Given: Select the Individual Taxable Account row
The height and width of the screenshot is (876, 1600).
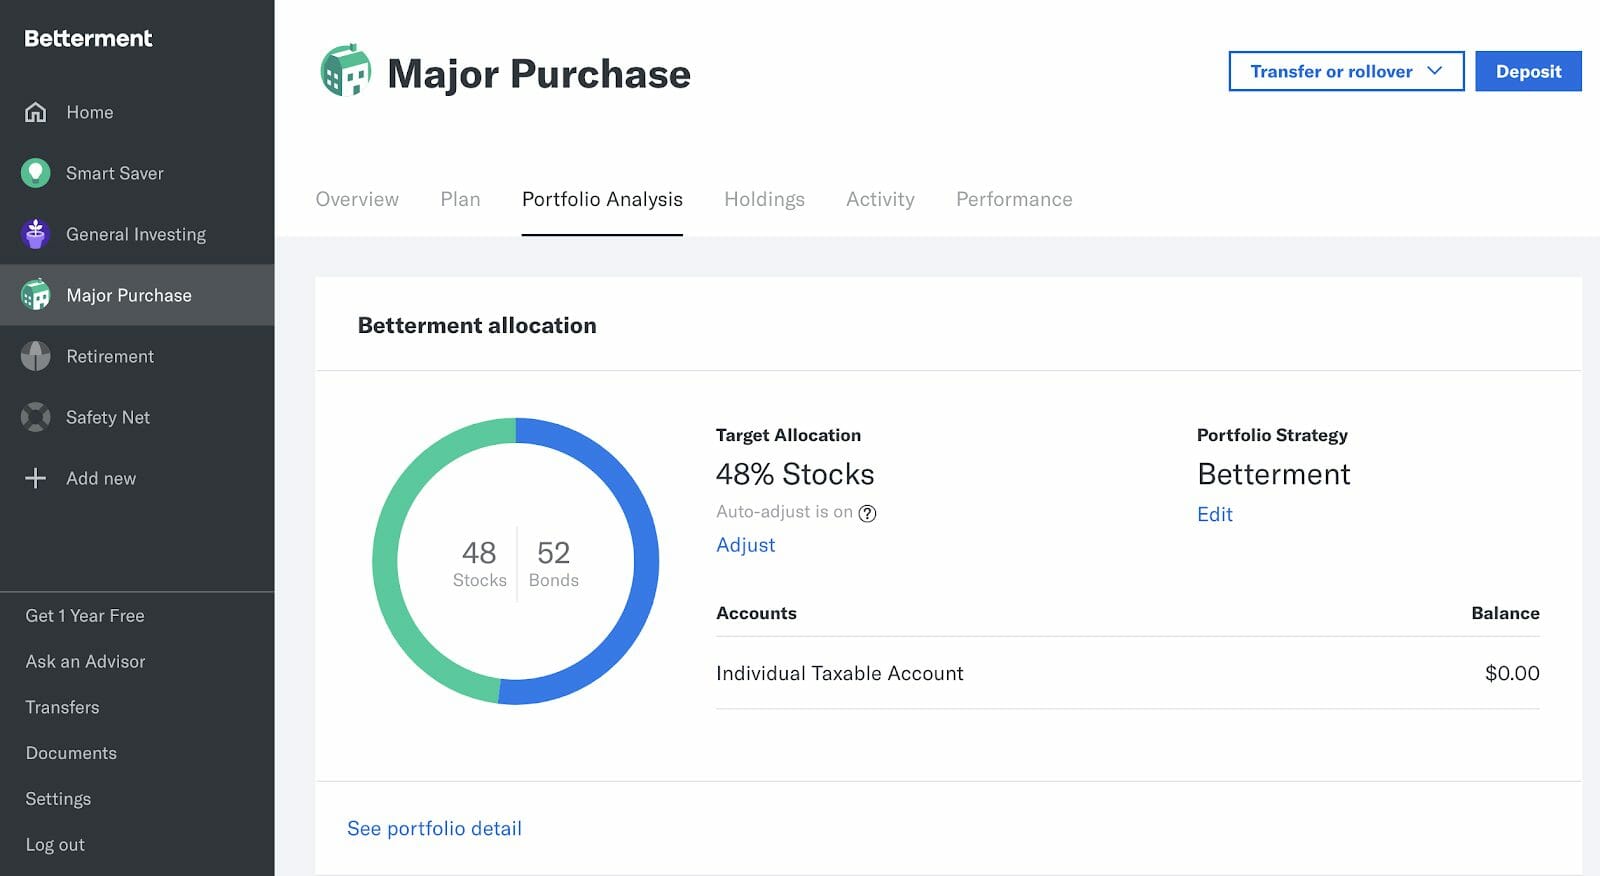Looking at the screenshot, I should [x=1127, y=673].
